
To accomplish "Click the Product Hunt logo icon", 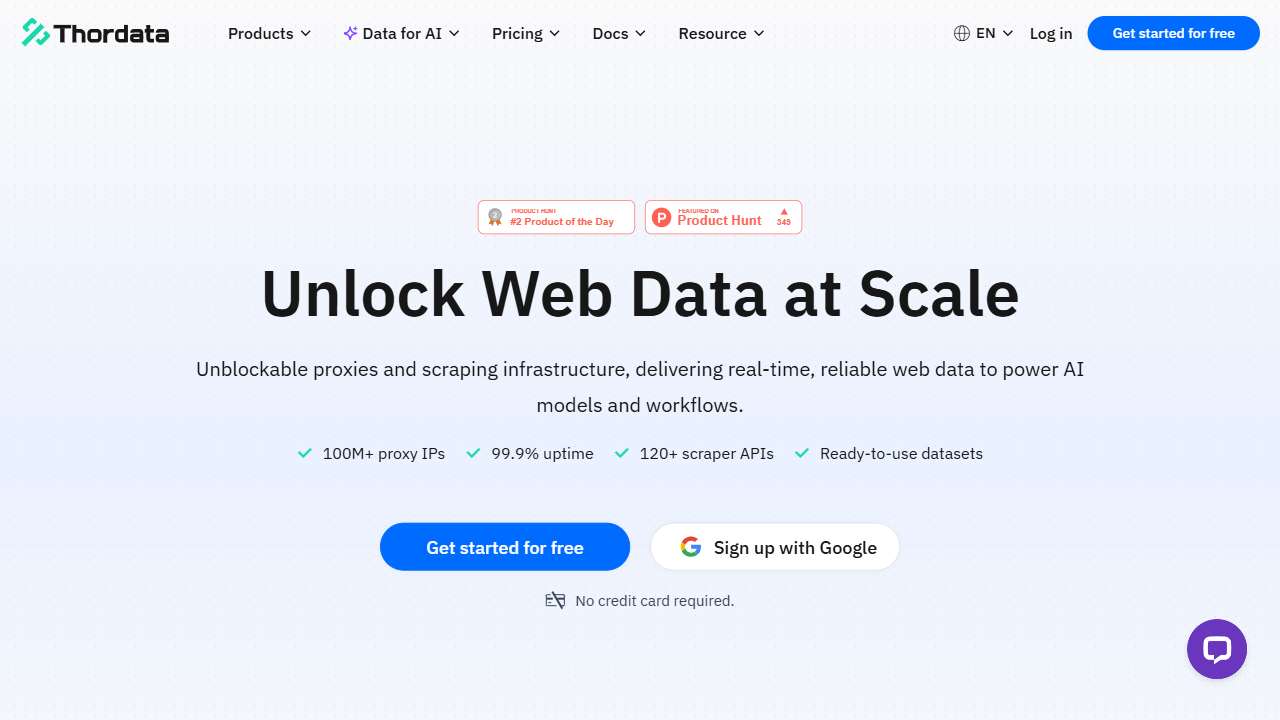I will (662, 217).
